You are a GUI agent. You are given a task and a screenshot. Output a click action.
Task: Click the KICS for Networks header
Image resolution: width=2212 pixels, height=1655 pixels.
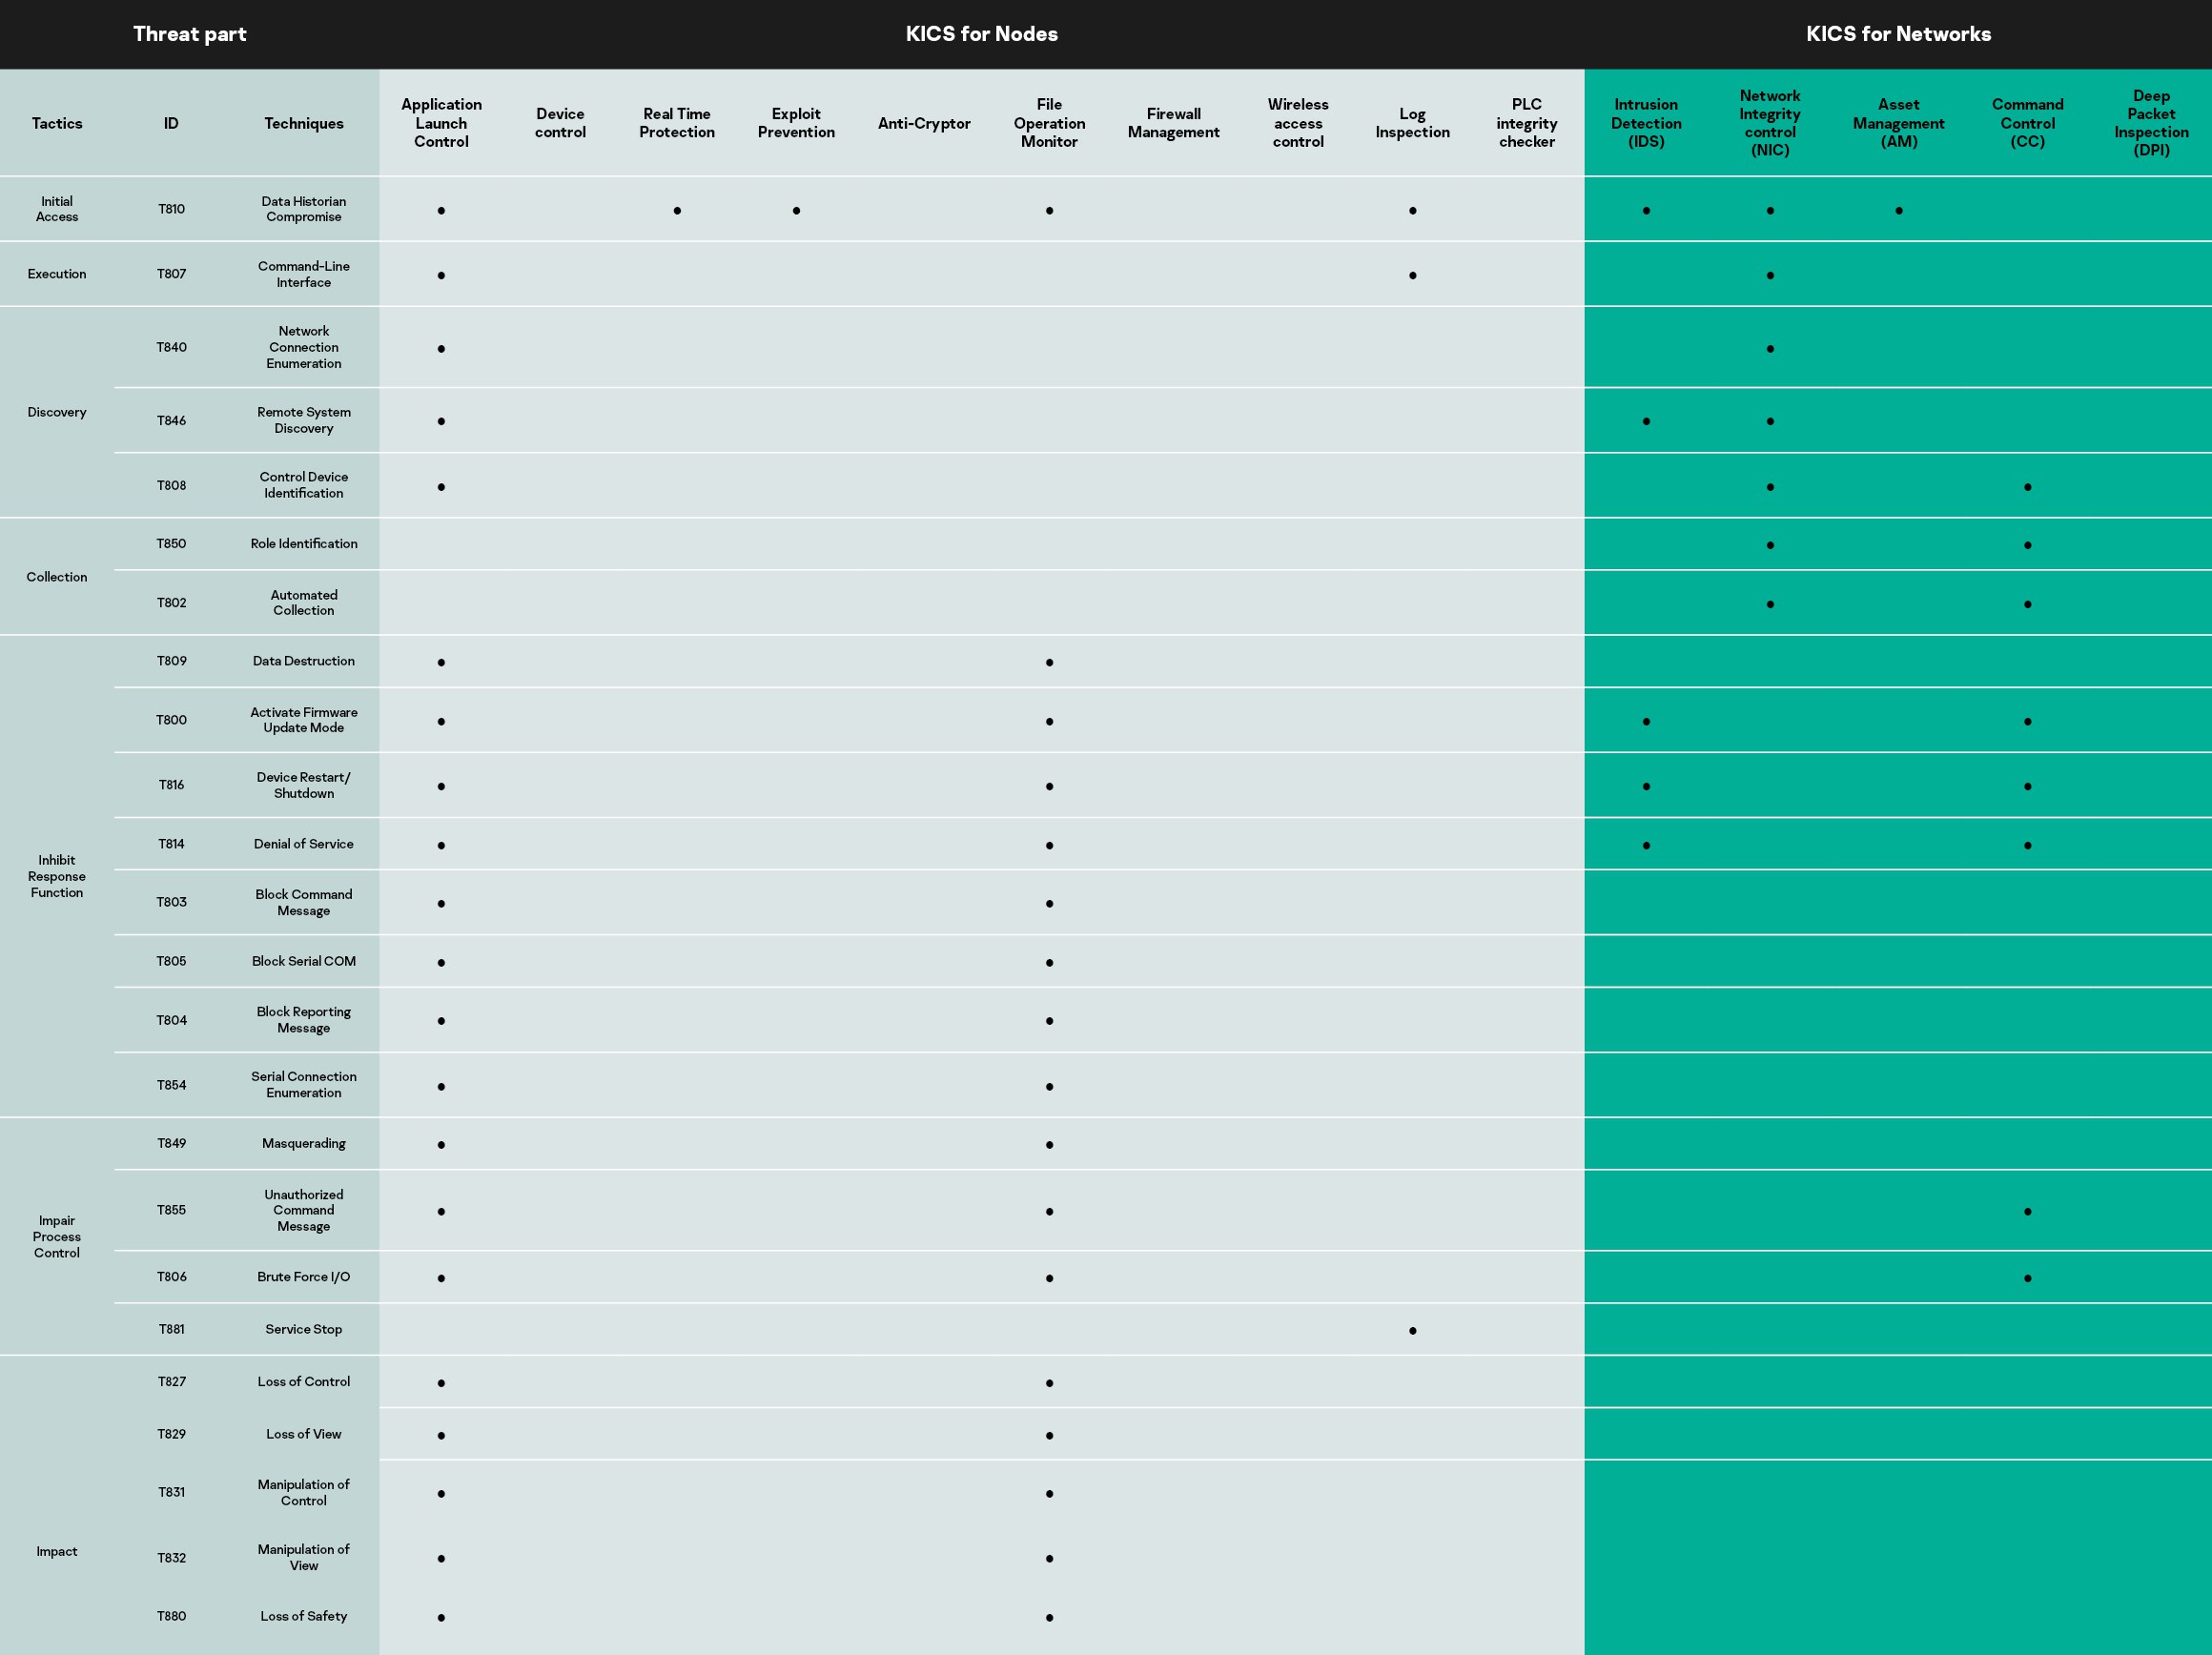point(1897,34)
